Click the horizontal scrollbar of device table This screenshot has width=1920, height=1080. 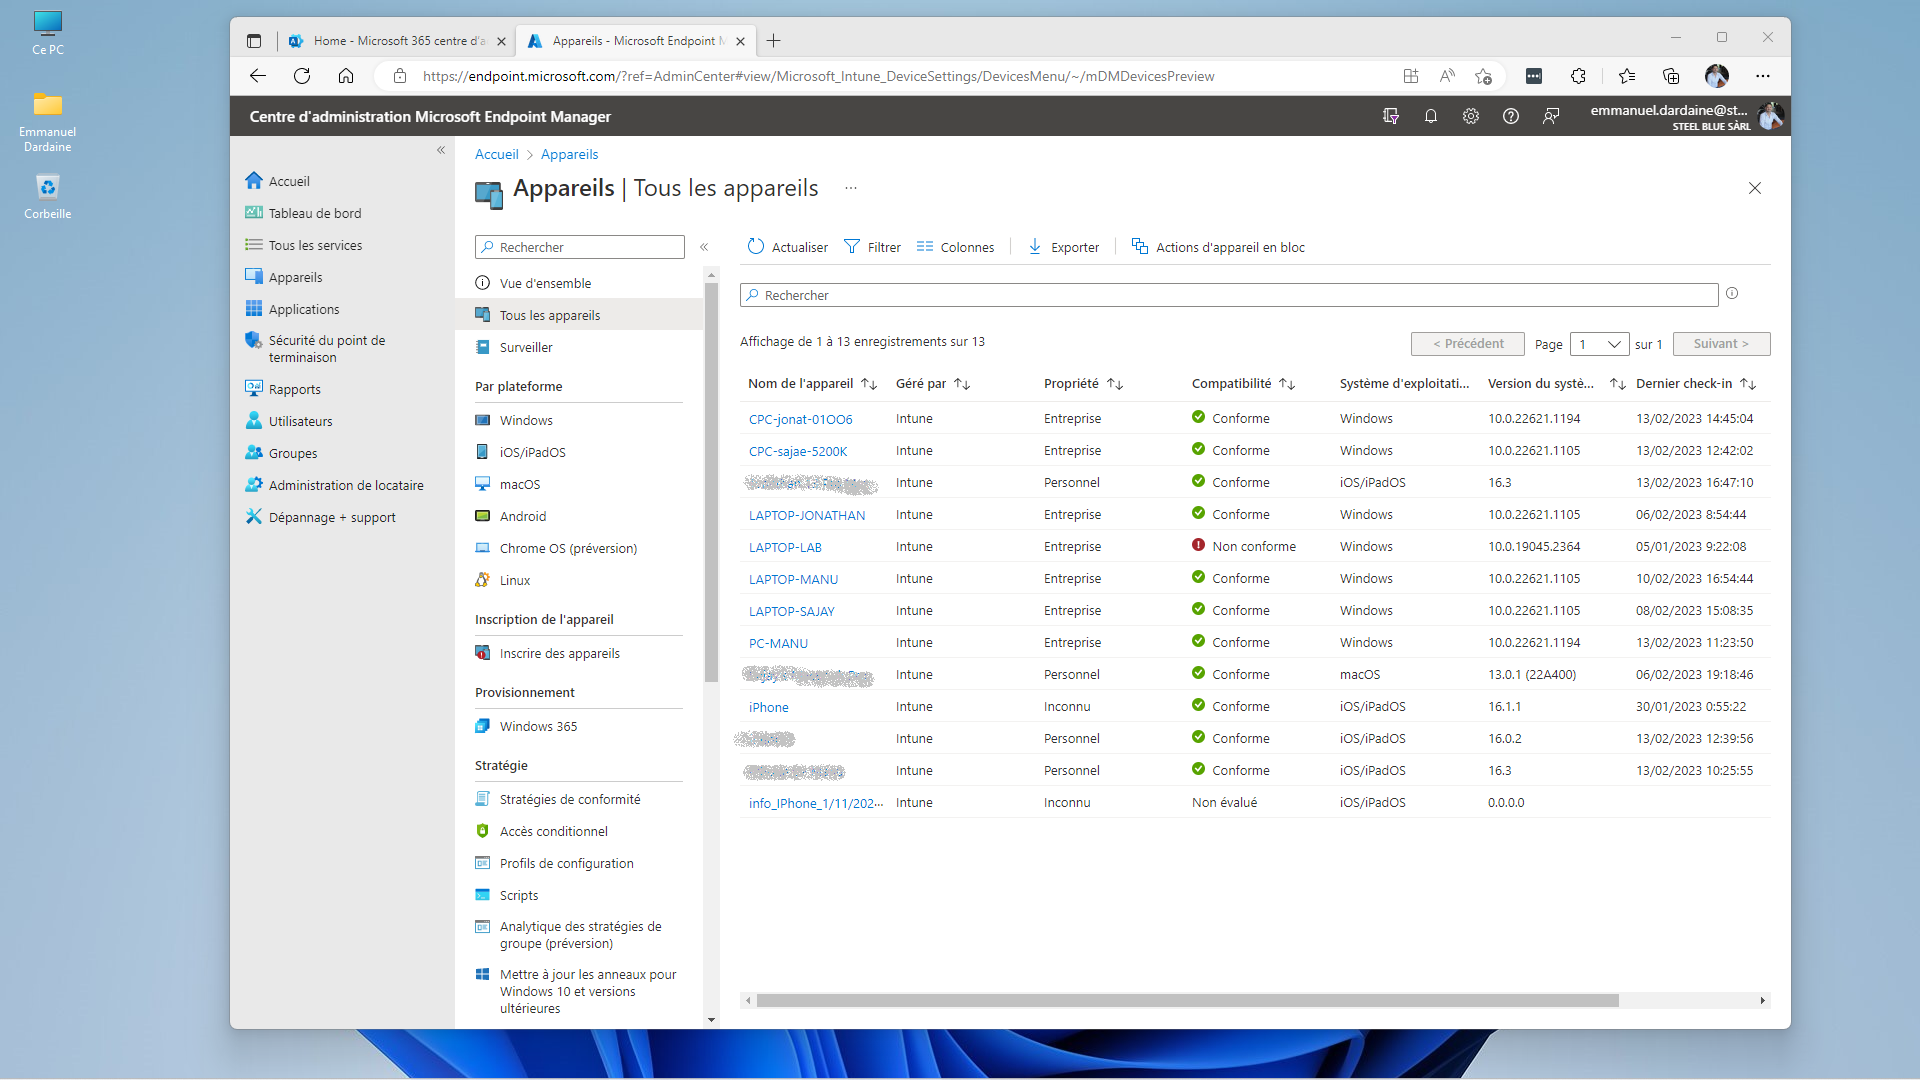tap(1187, 1000)
